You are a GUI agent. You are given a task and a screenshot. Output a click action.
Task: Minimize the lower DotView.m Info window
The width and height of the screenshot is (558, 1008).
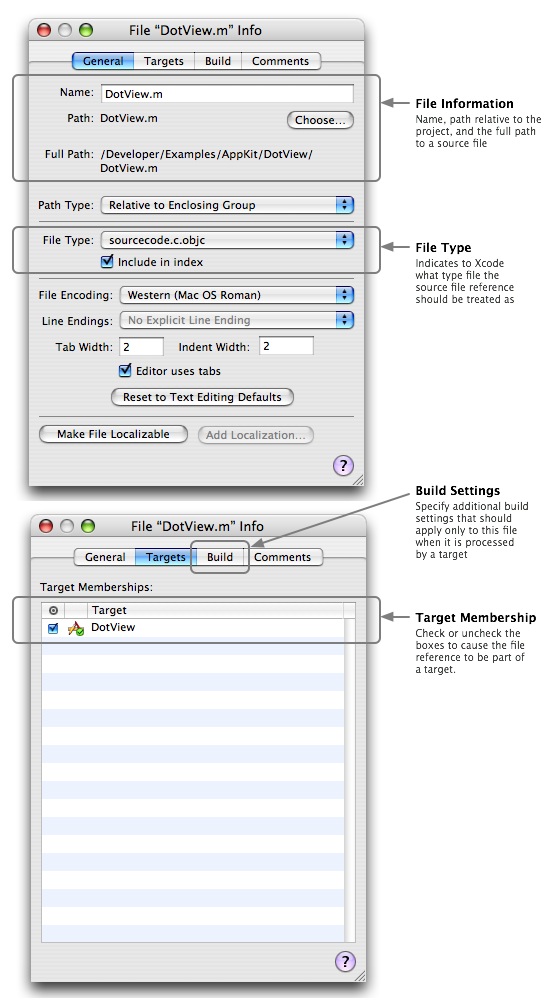click(67, 526)
